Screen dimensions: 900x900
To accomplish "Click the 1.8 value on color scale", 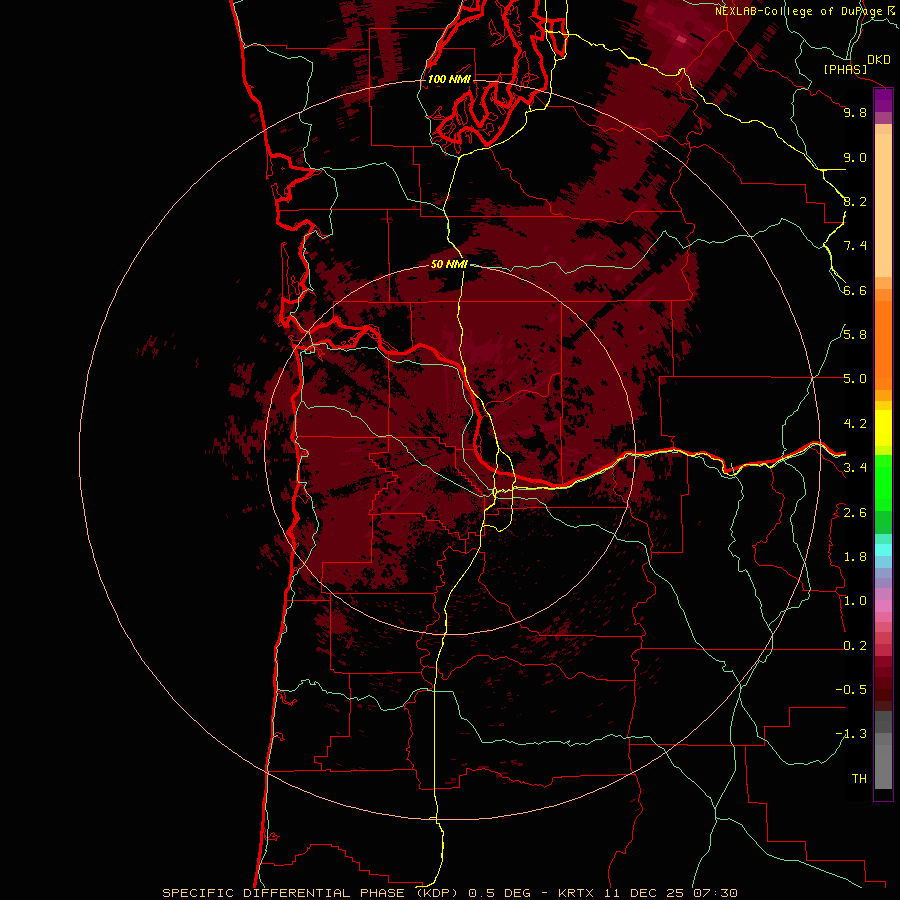I will [x=855, y=557].
